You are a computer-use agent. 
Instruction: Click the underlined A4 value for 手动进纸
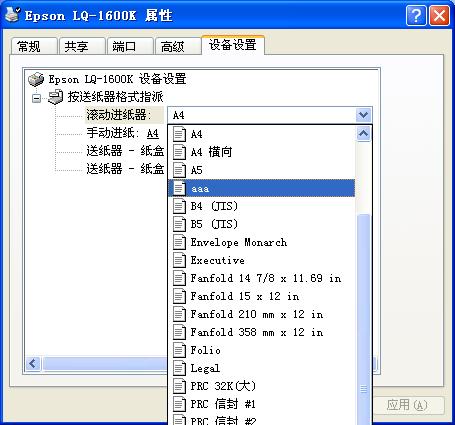click(x=153, y=133)
